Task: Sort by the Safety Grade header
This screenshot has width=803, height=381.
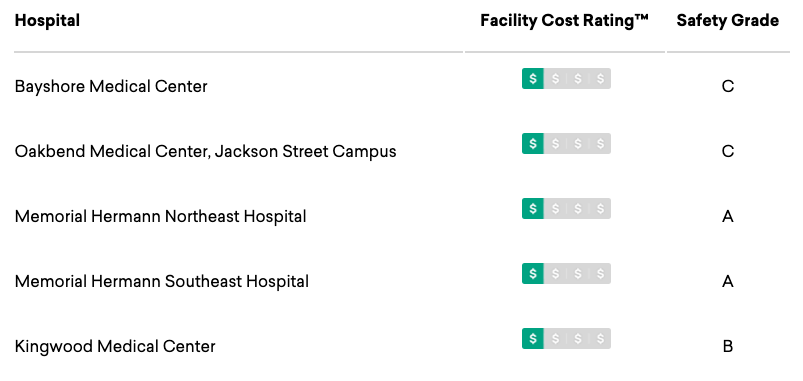Action: pyautogui.click(x=728, y=20)
